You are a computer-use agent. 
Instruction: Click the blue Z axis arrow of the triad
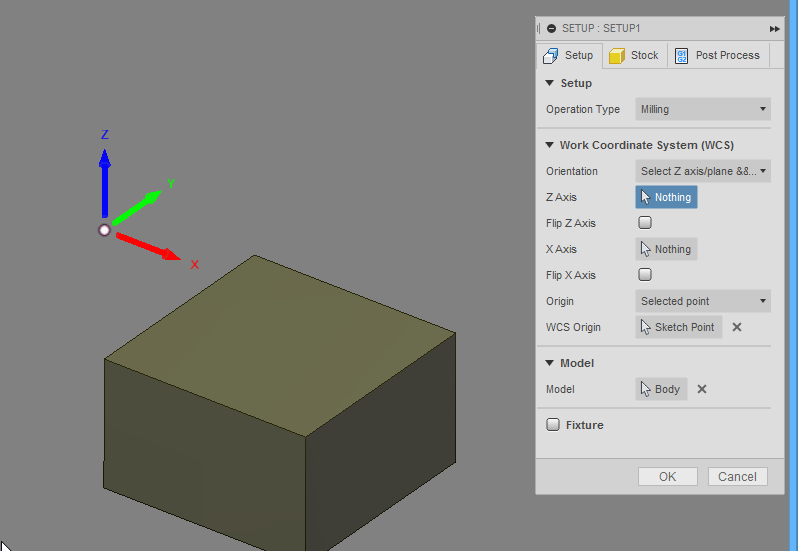pos(105,183)
